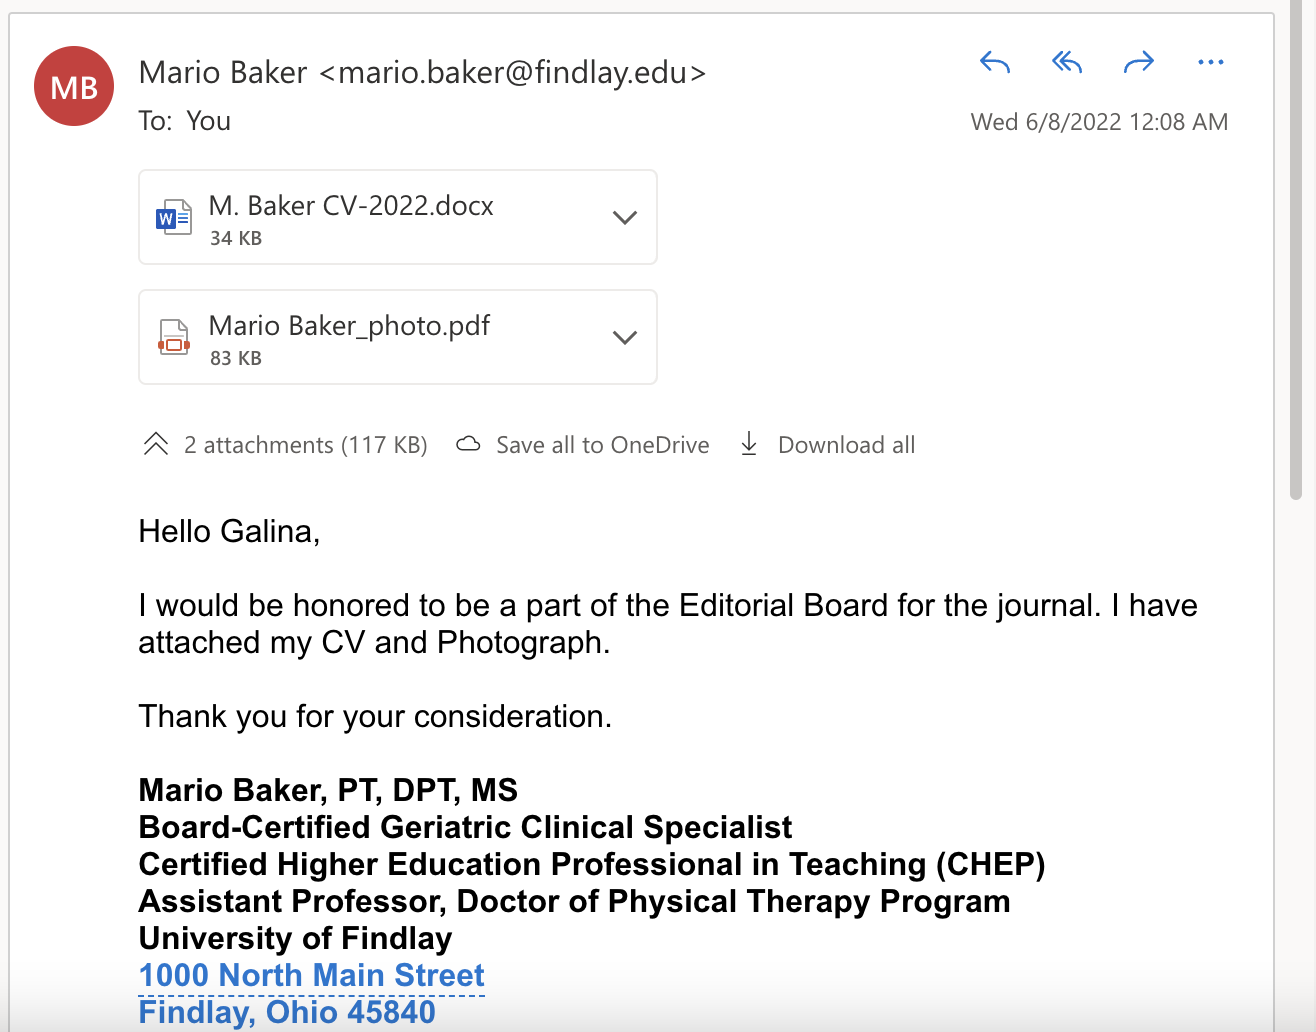Expand options for Mario Baker_photo.pdf
Image resolution: width=1316 pixels, height=1032 pixels.
(624, 337)
